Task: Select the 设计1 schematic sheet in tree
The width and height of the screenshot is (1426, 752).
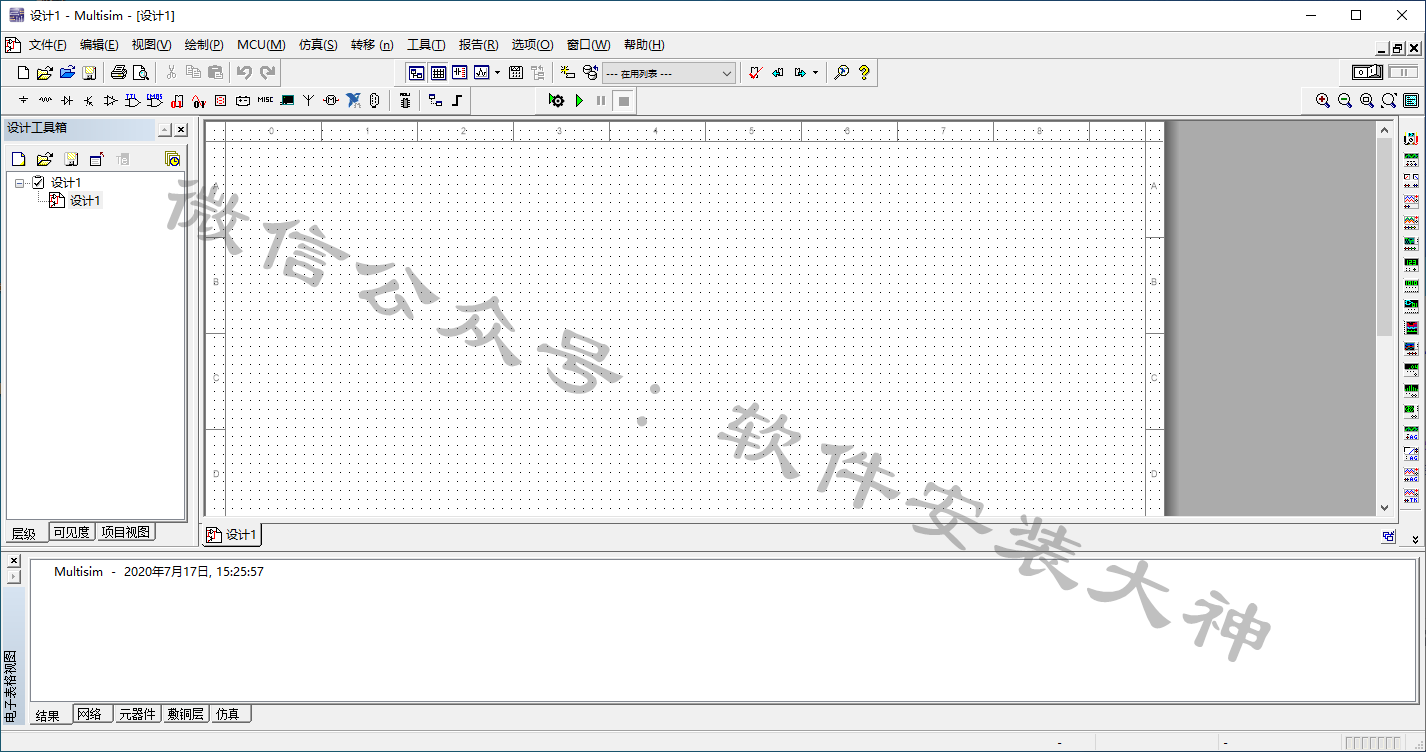Action: pyautogui.click(x=85, y=201)
